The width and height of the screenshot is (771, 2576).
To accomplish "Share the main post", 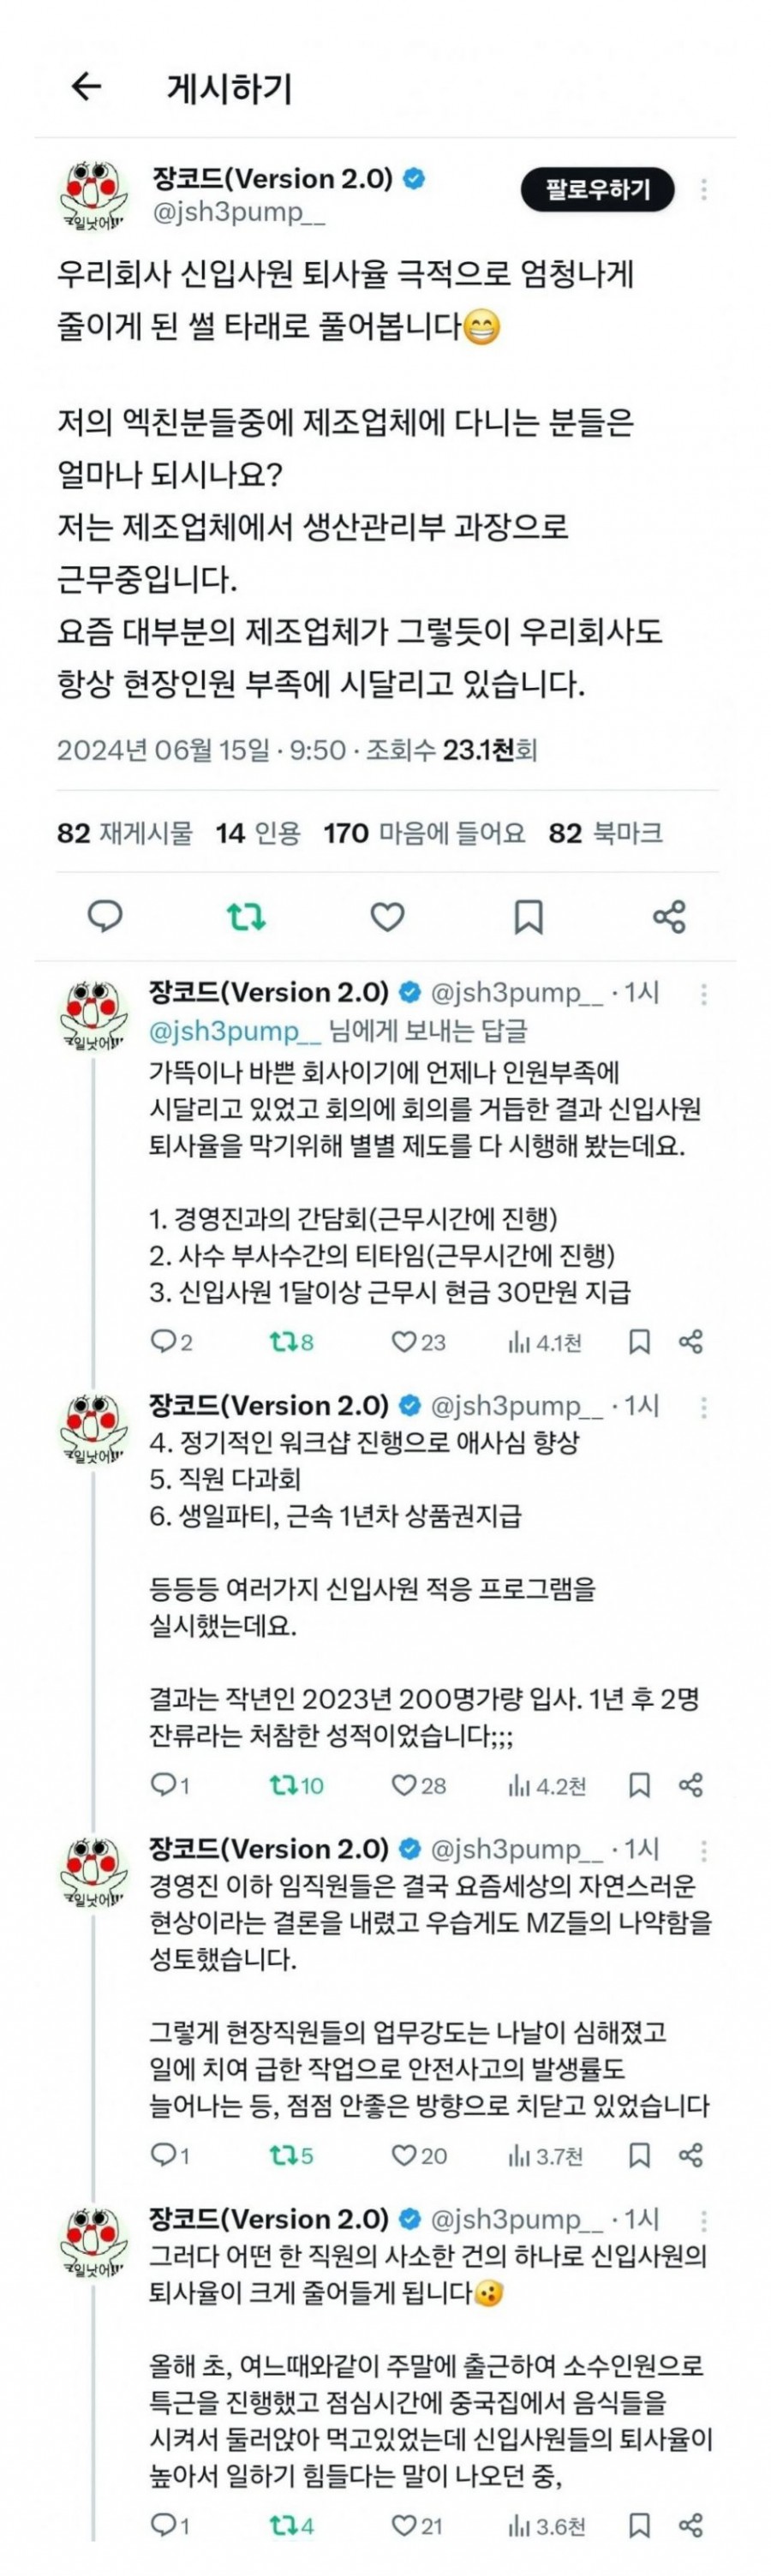I will pyautogui.click(x=669, y=916).
